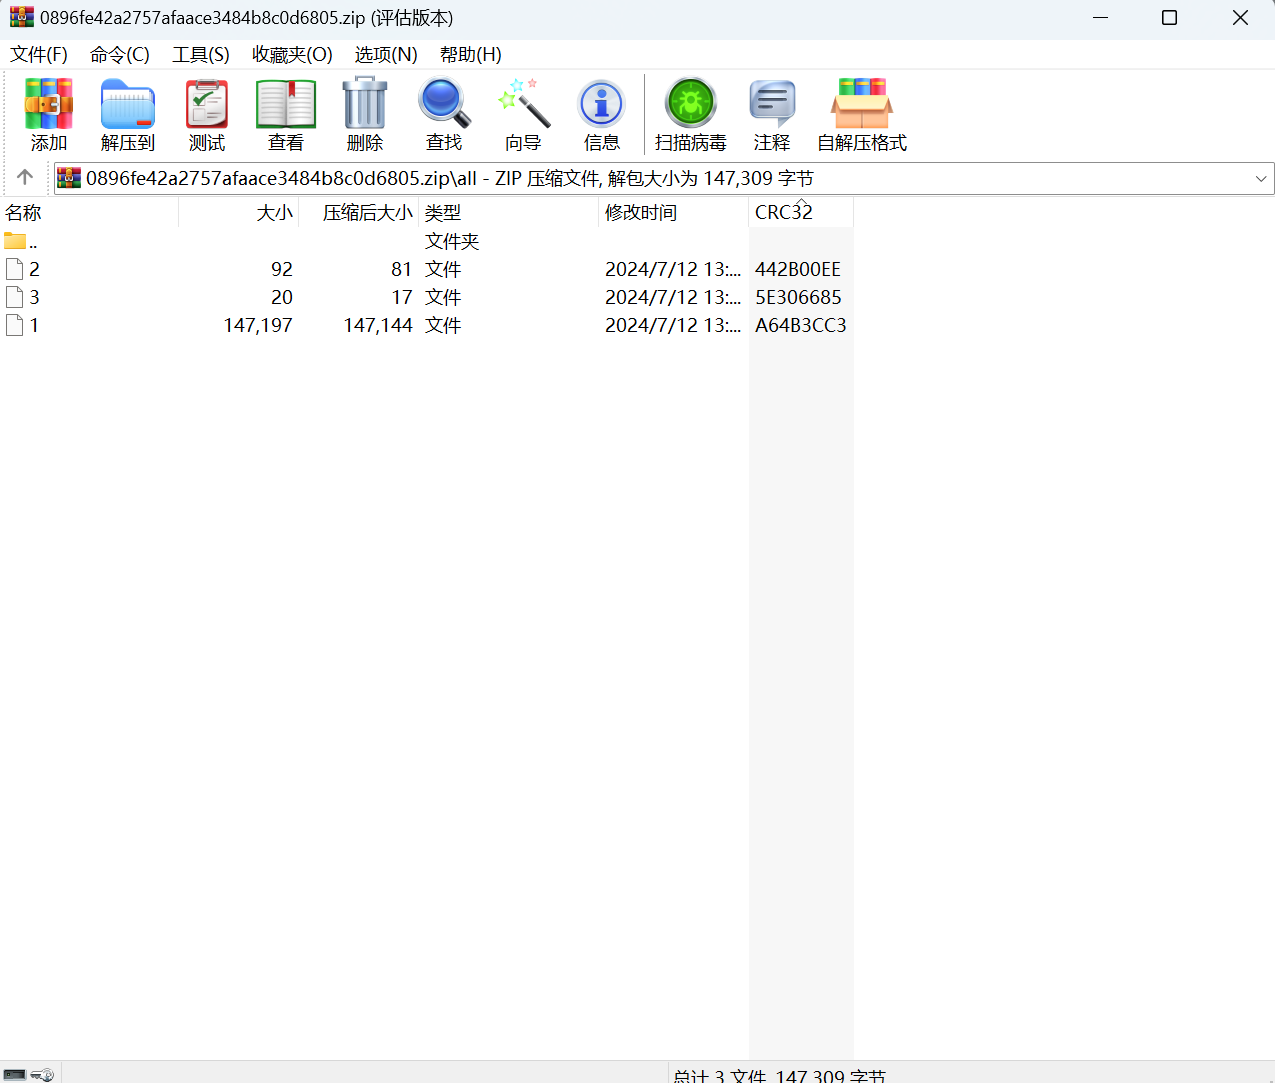Click the 查找 (Find) magnifier icon
1275x1083 pixels.
(x=444, y=103)
